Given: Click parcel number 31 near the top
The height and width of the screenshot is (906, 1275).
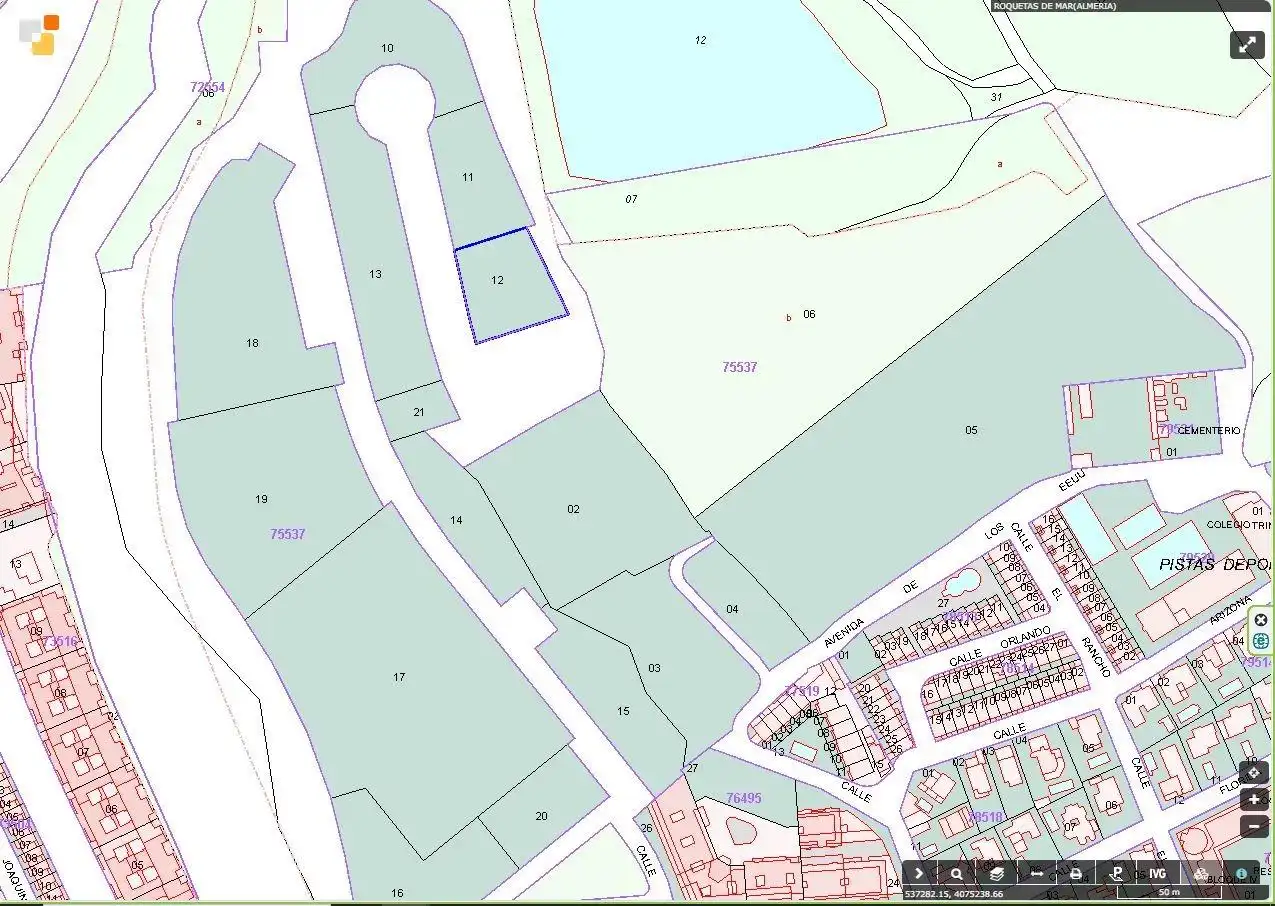Looking at the screenshot, I should pos(996,97).
